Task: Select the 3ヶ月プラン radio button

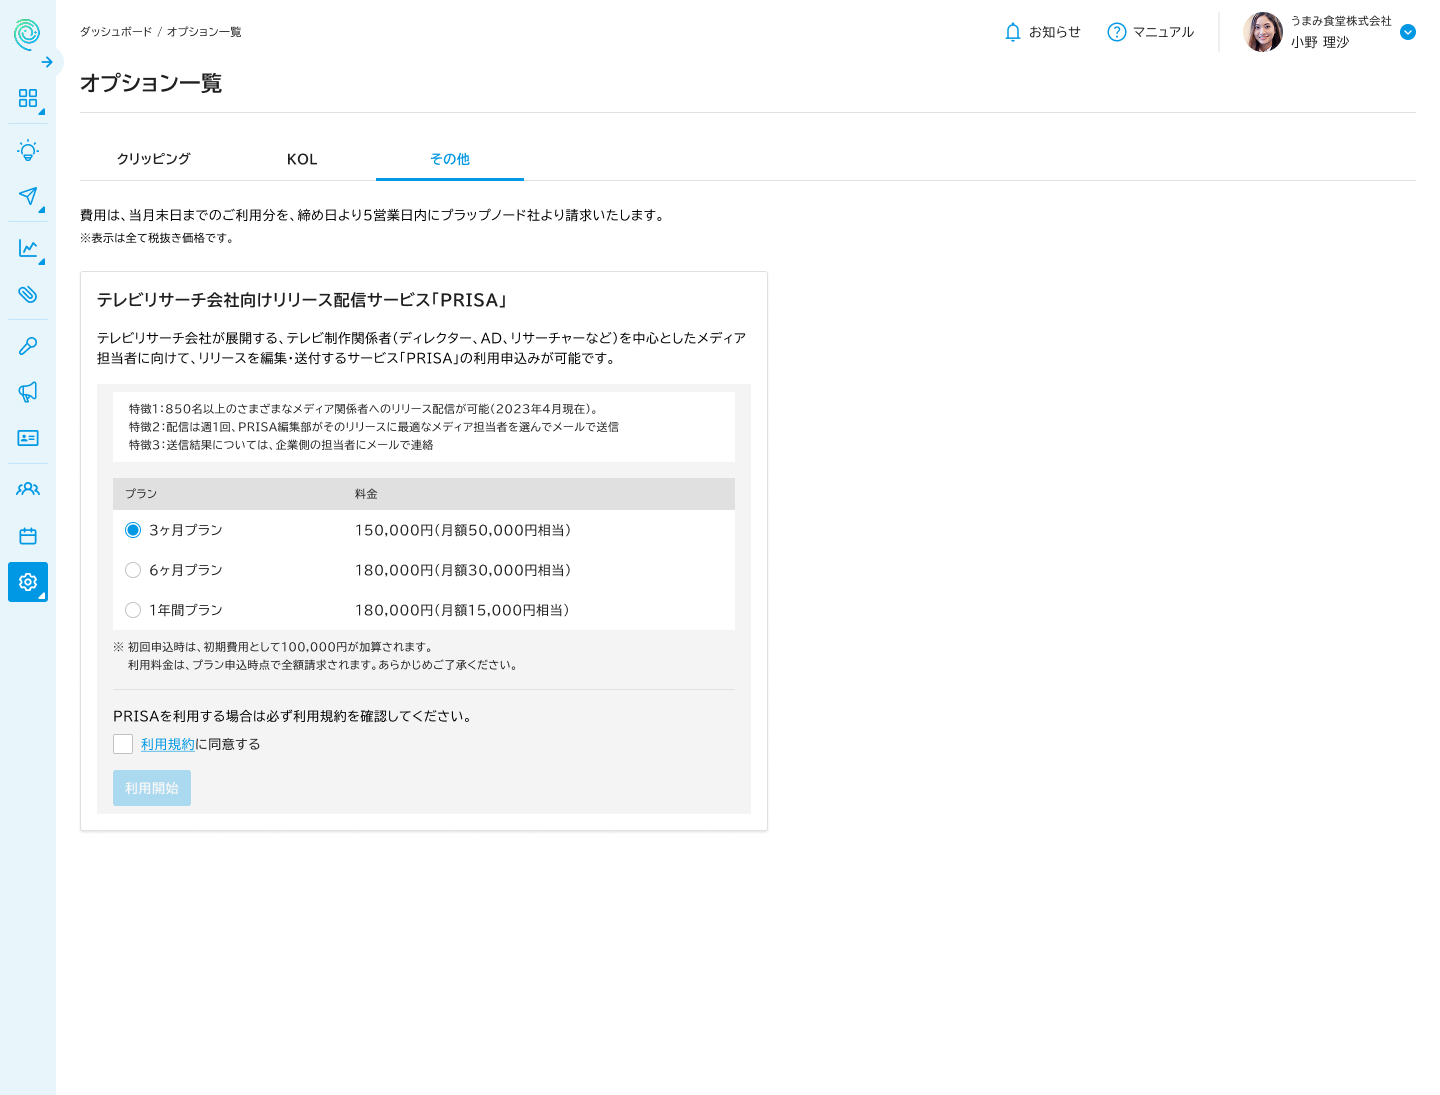Action: pos(133,530)
